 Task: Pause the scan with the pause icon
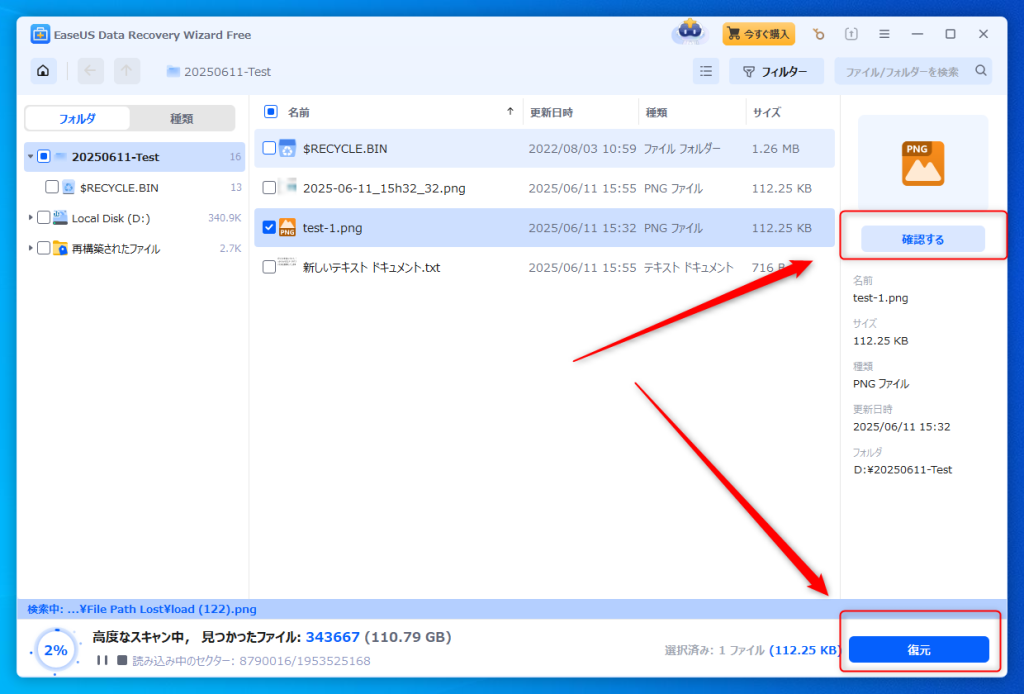[102, 660]
